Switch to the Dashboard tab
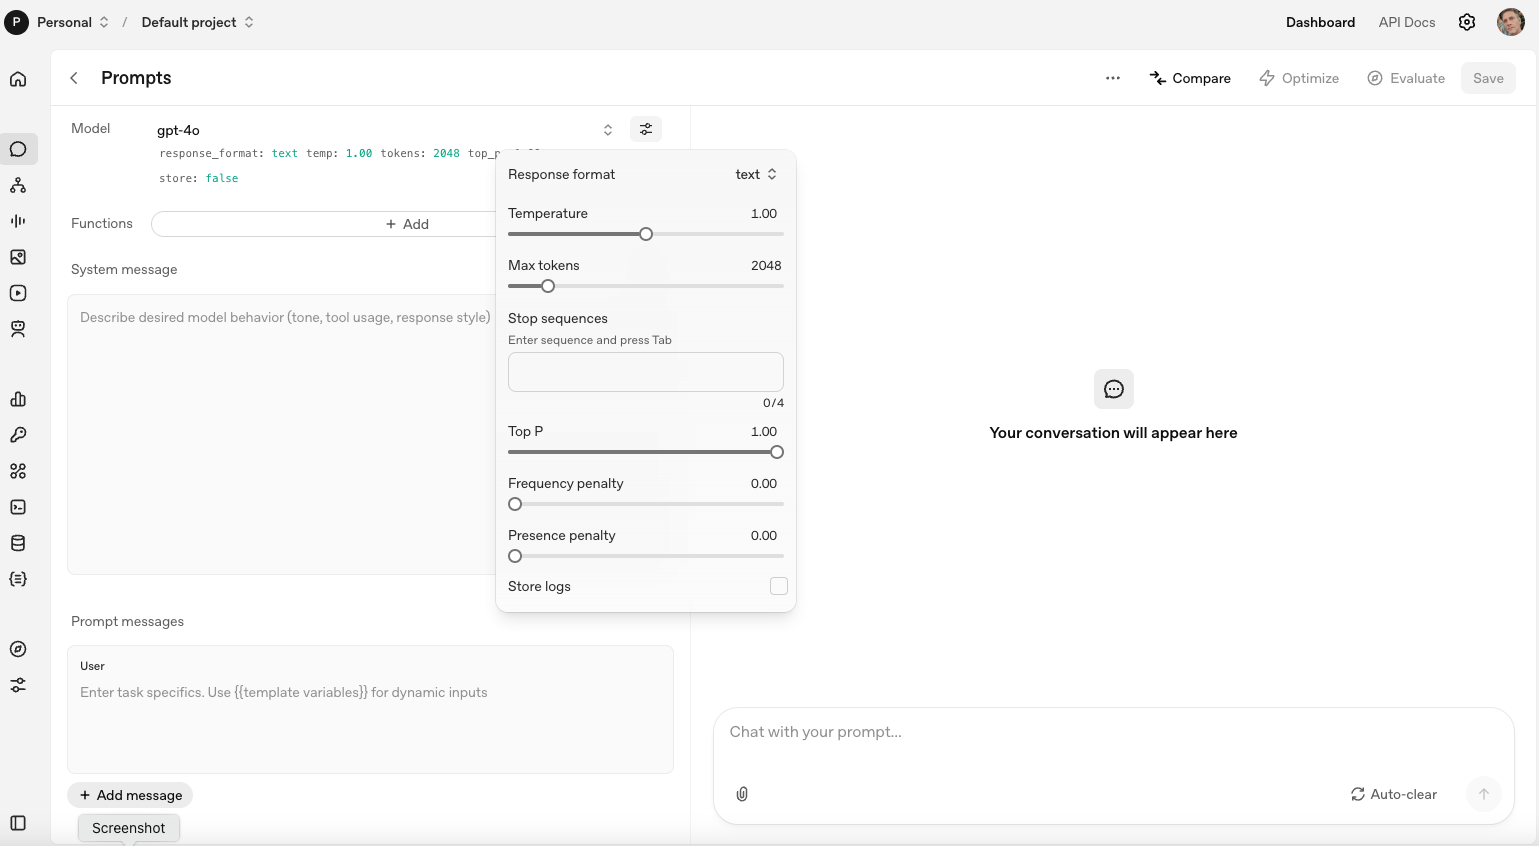The height and width of the screenshot is (846, 1539). [x=1320, y=22]
